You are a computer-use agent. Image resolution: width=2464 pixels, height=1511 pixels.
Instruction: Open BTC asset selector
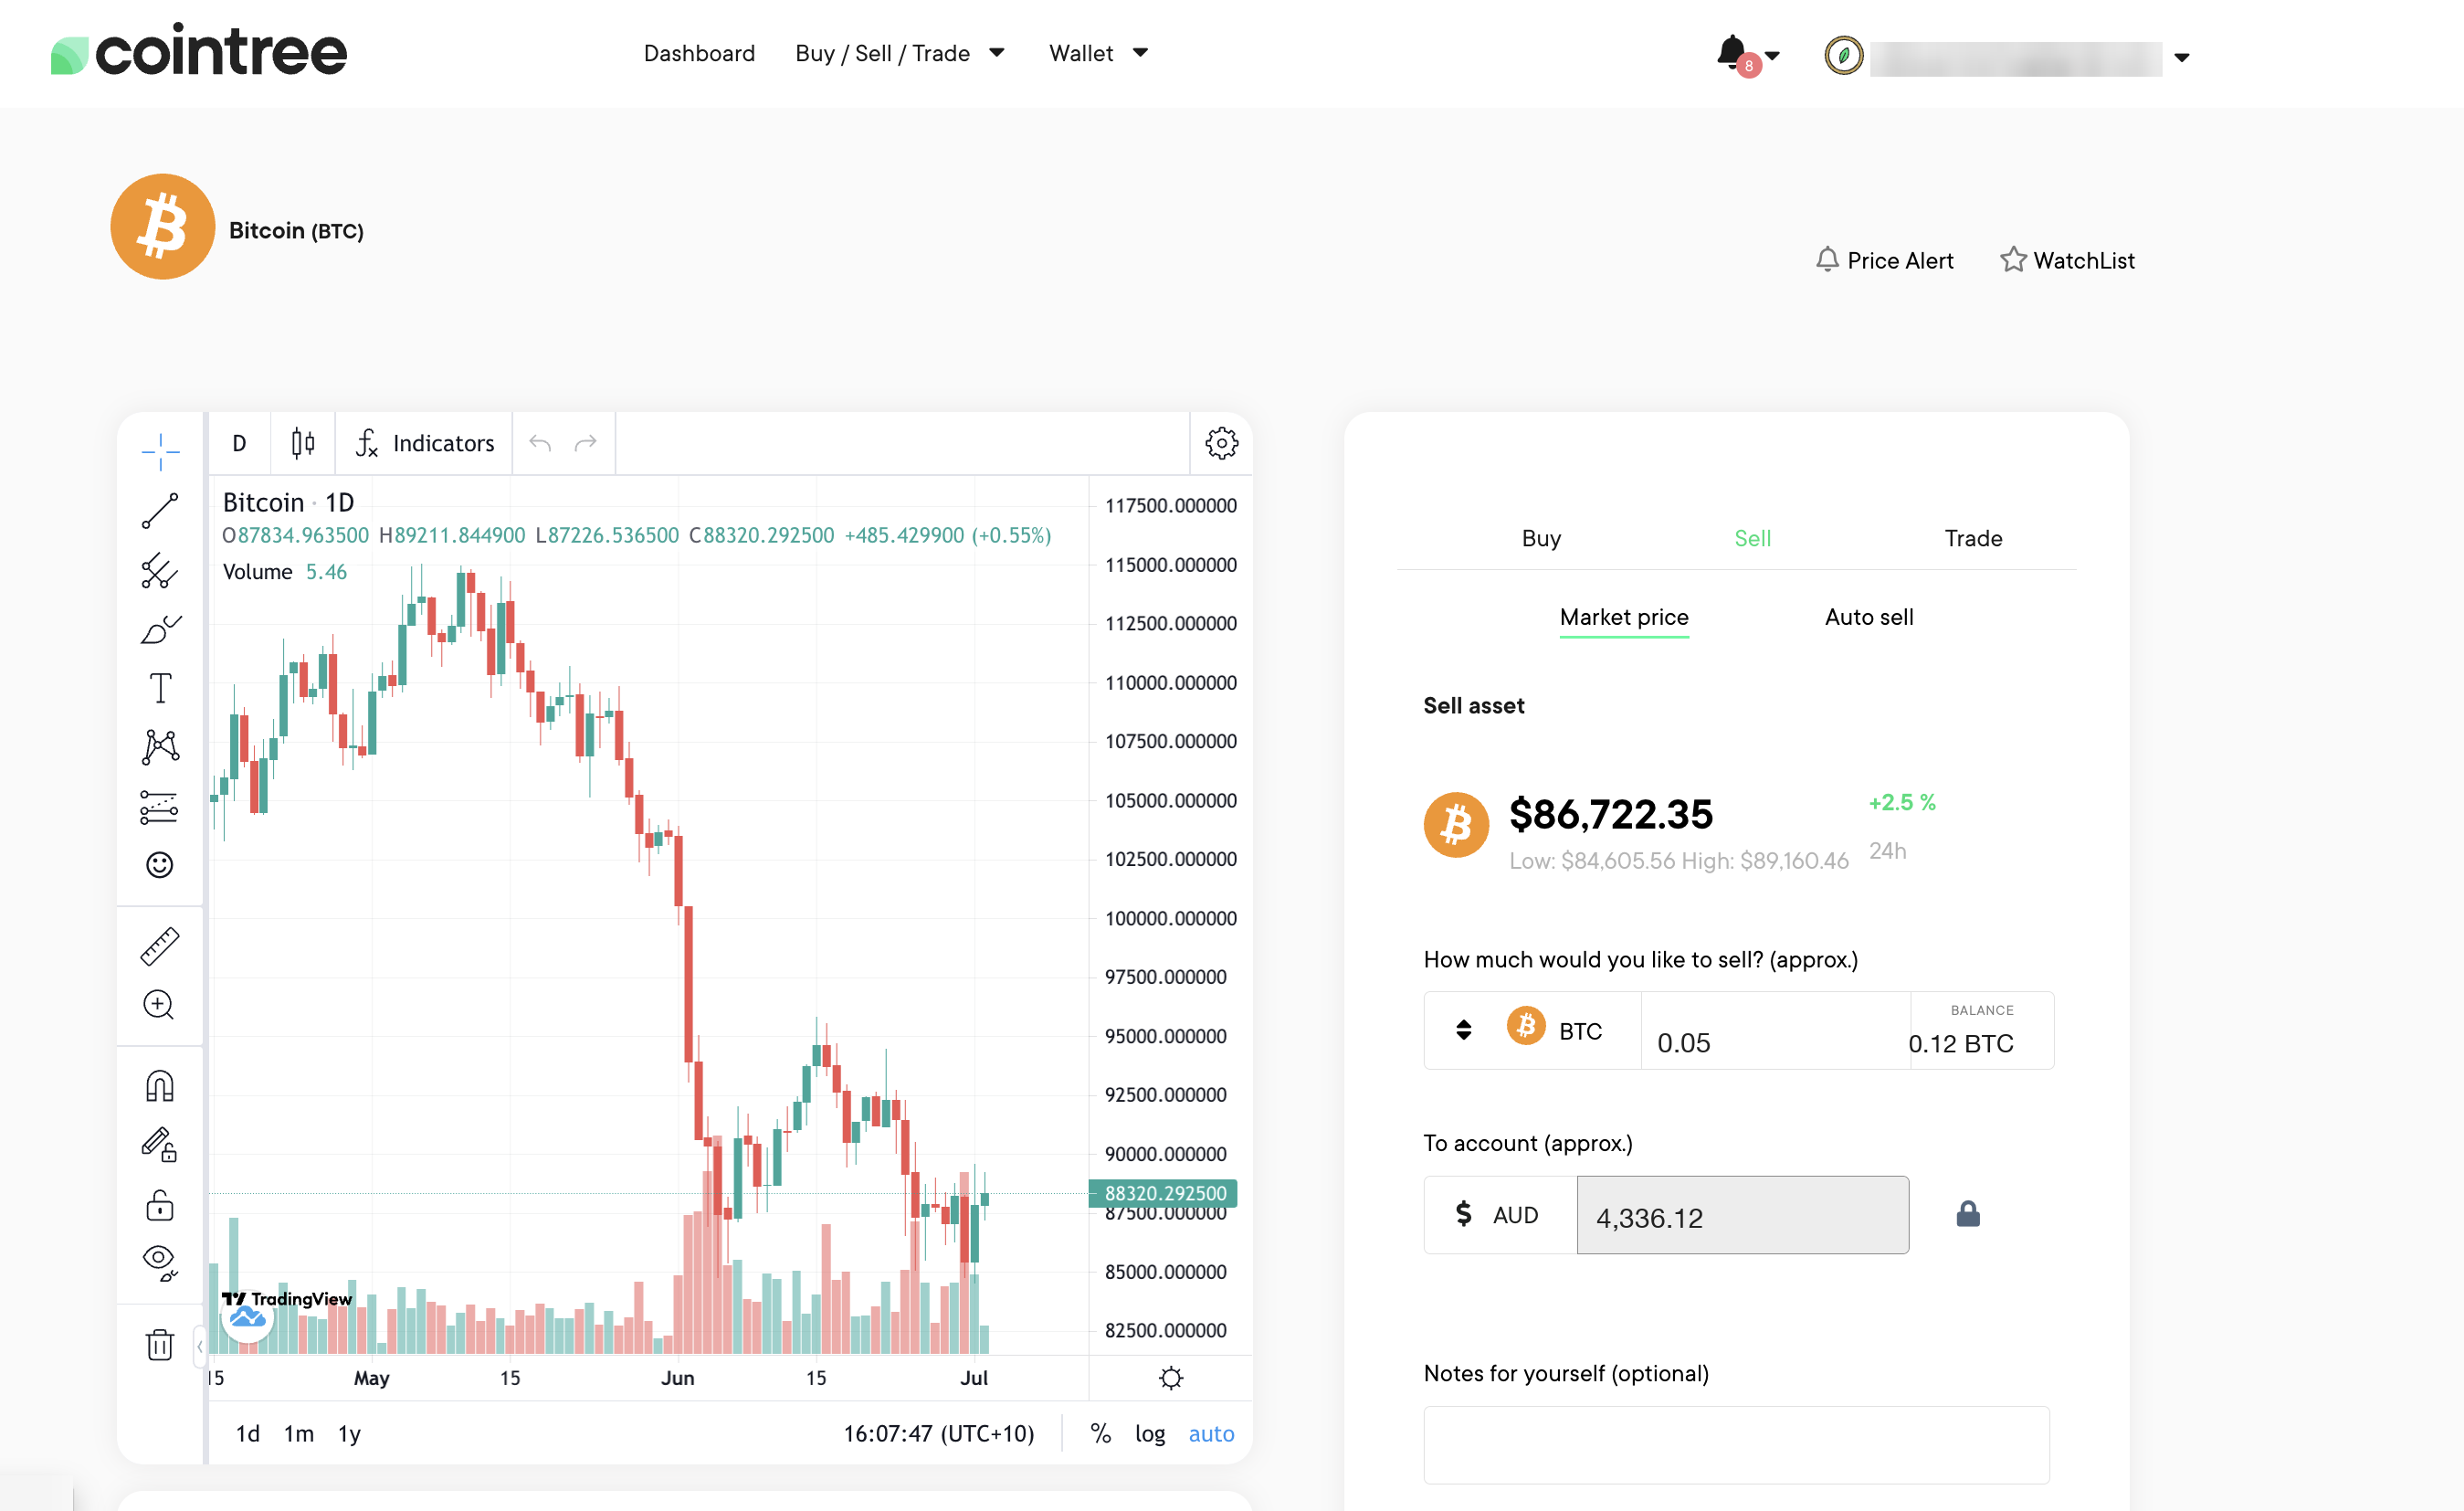(1555, 1030)
